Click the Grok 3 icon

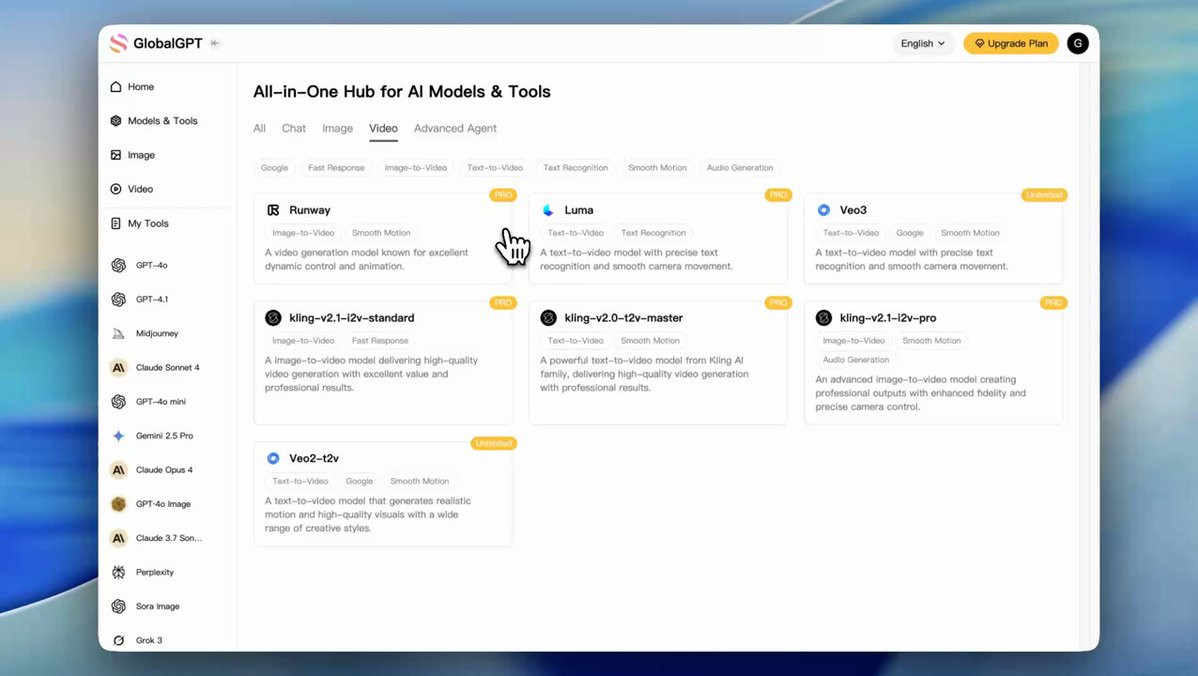118,640
